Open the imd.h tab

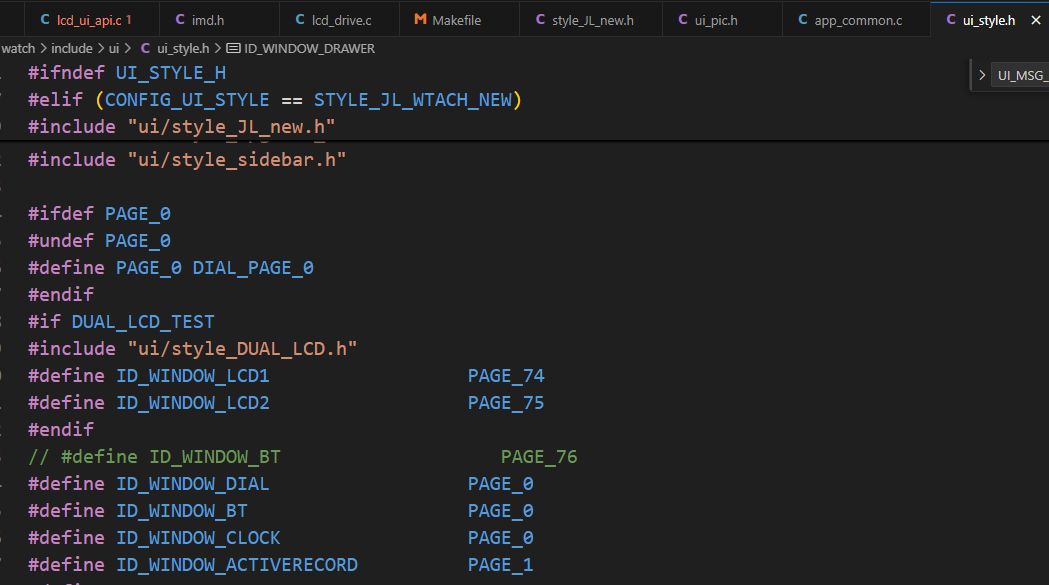pyautogui.click(x=219, y=20)
